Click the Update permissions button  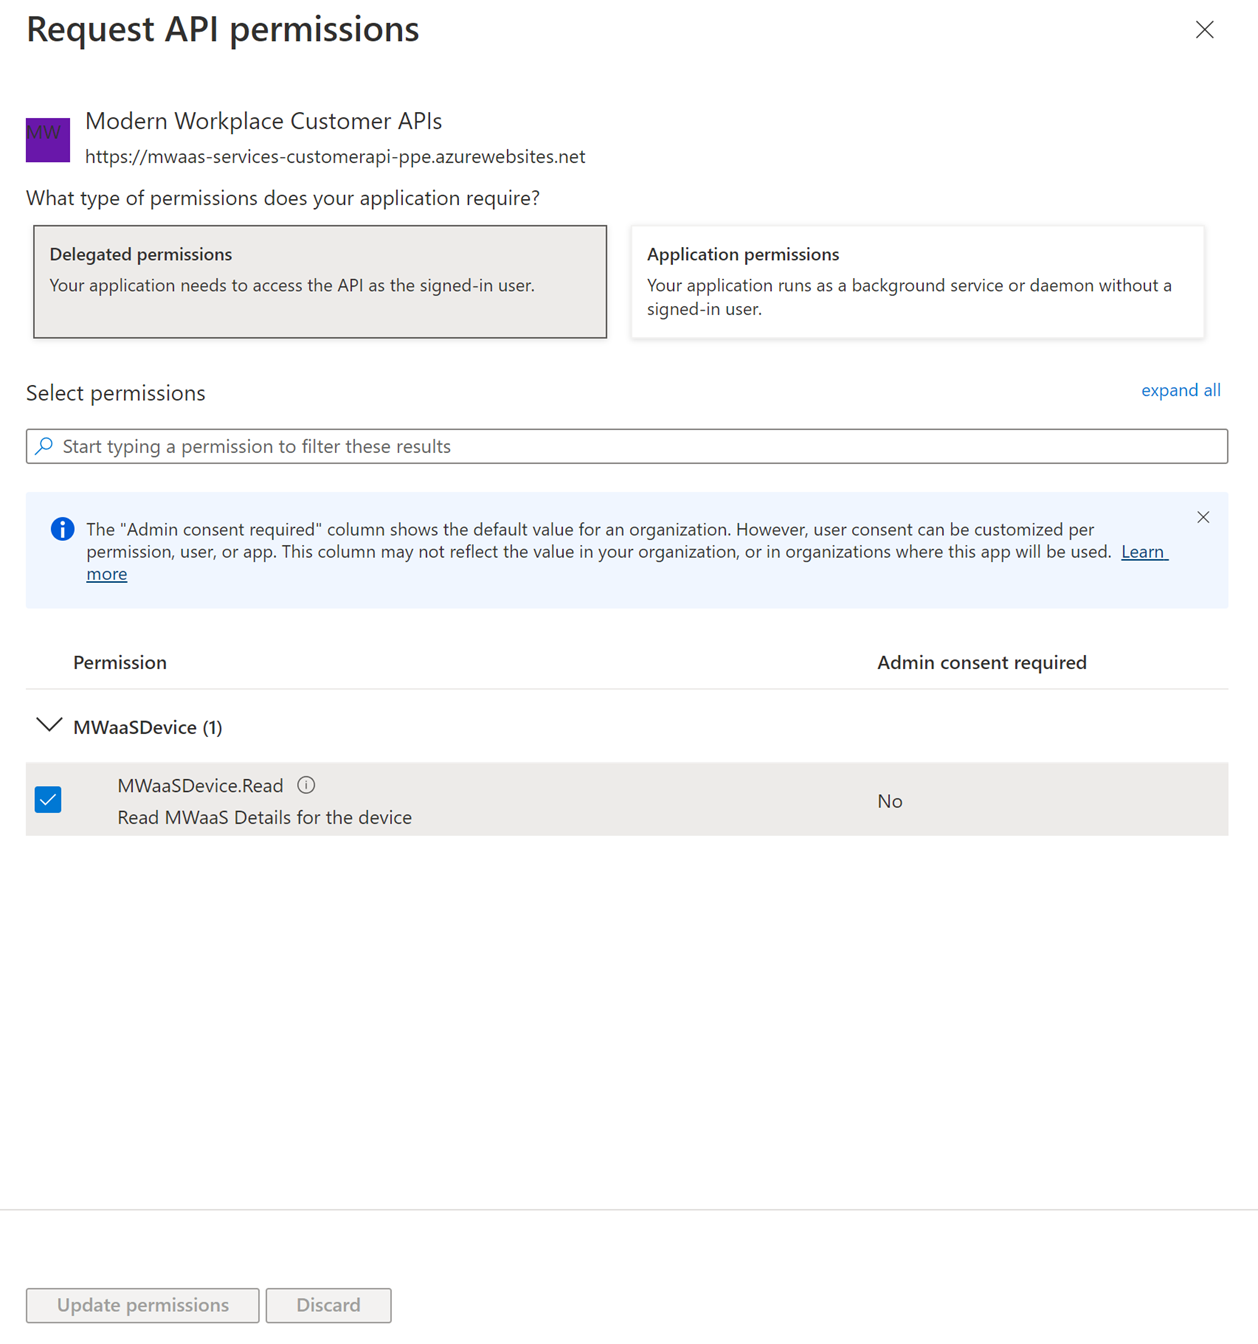[x=141, y=1305]
